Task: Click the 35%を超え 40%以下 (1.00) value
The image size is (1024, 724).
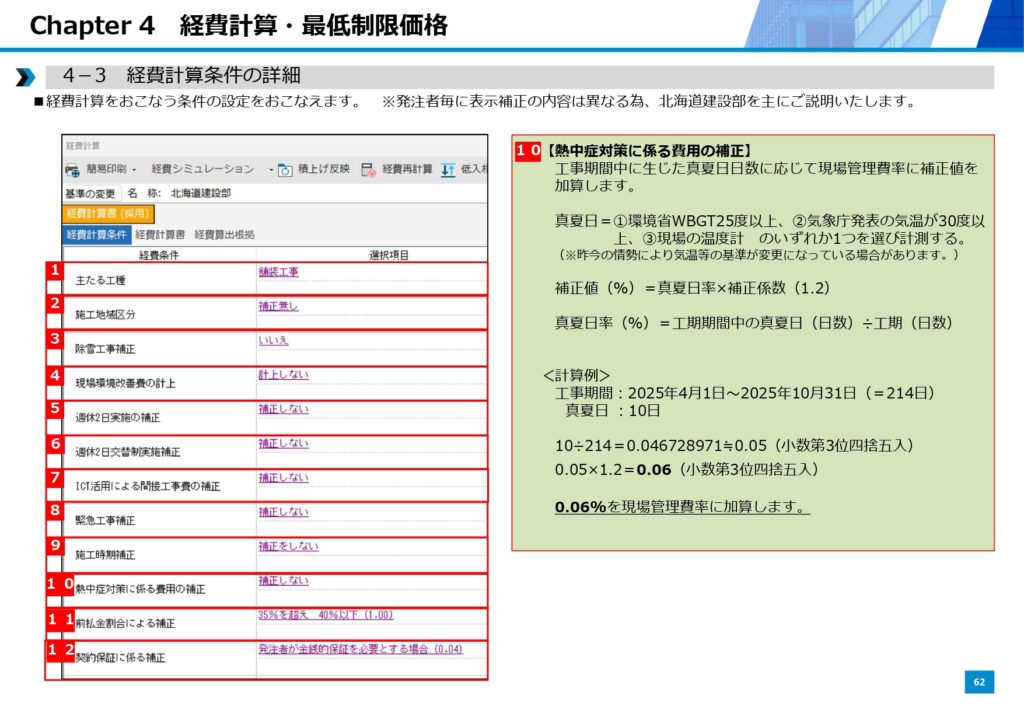Action: tap(325, 615)
